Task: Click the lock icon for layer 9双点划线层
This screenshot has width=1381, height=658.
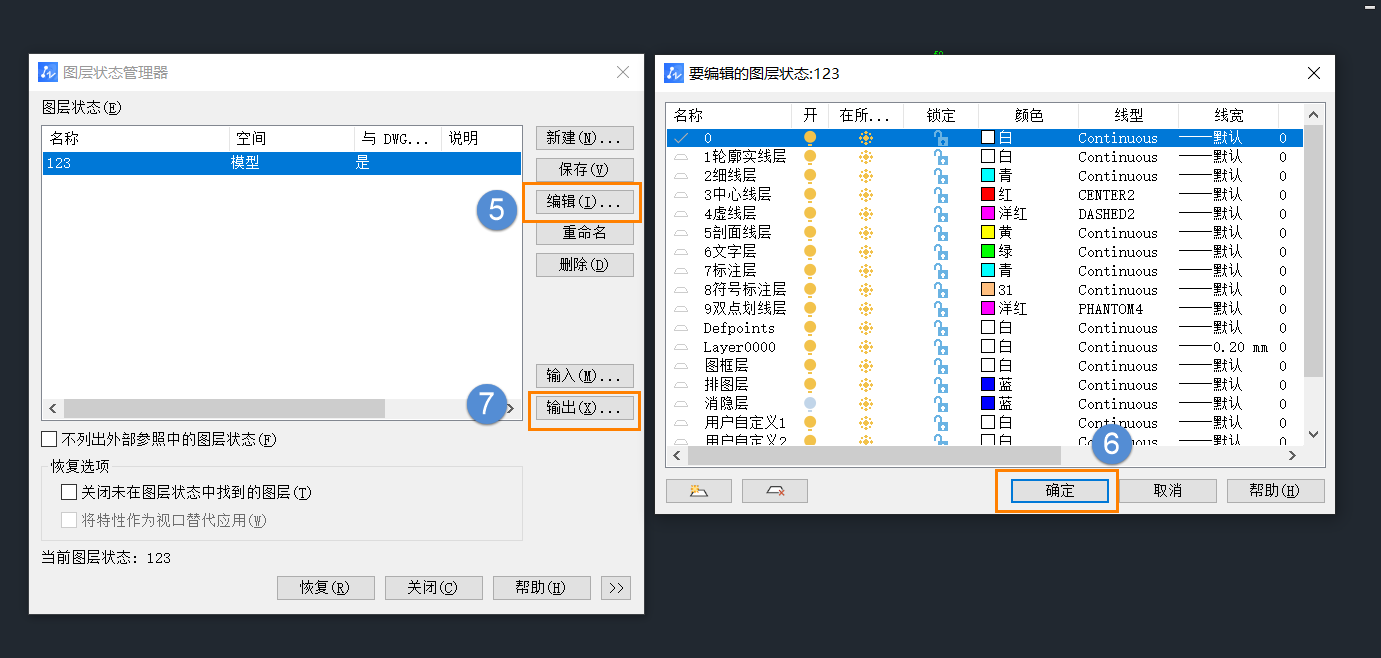Action: 941,309
